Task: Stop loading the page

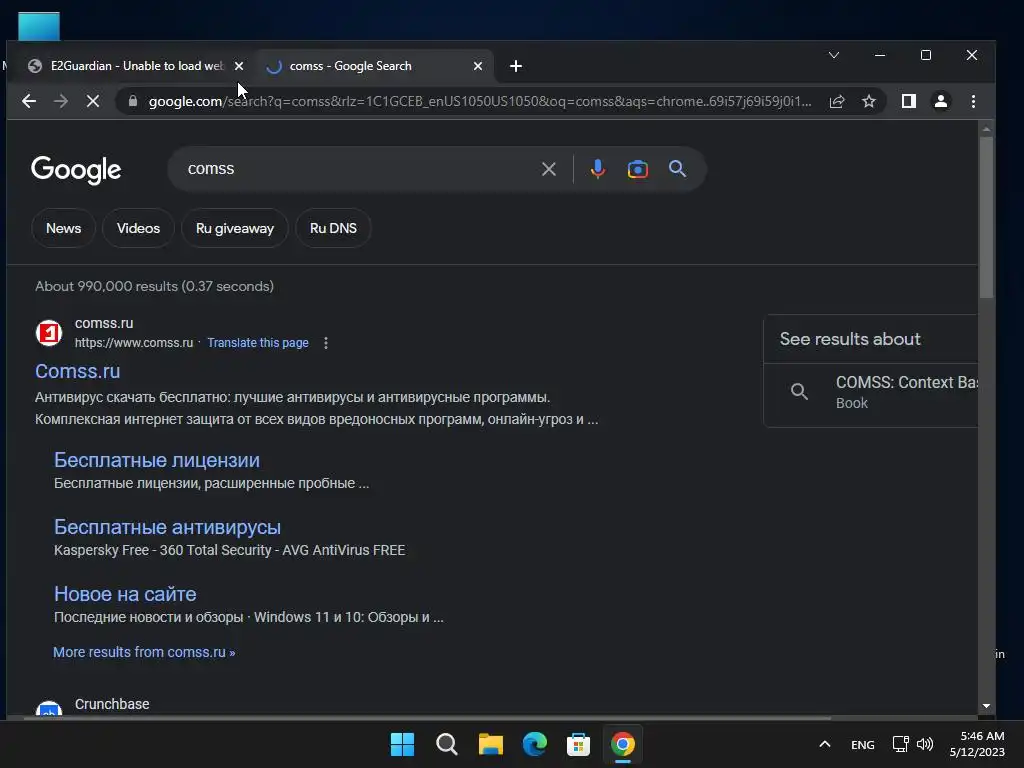Action: click(x=93, y=101)
